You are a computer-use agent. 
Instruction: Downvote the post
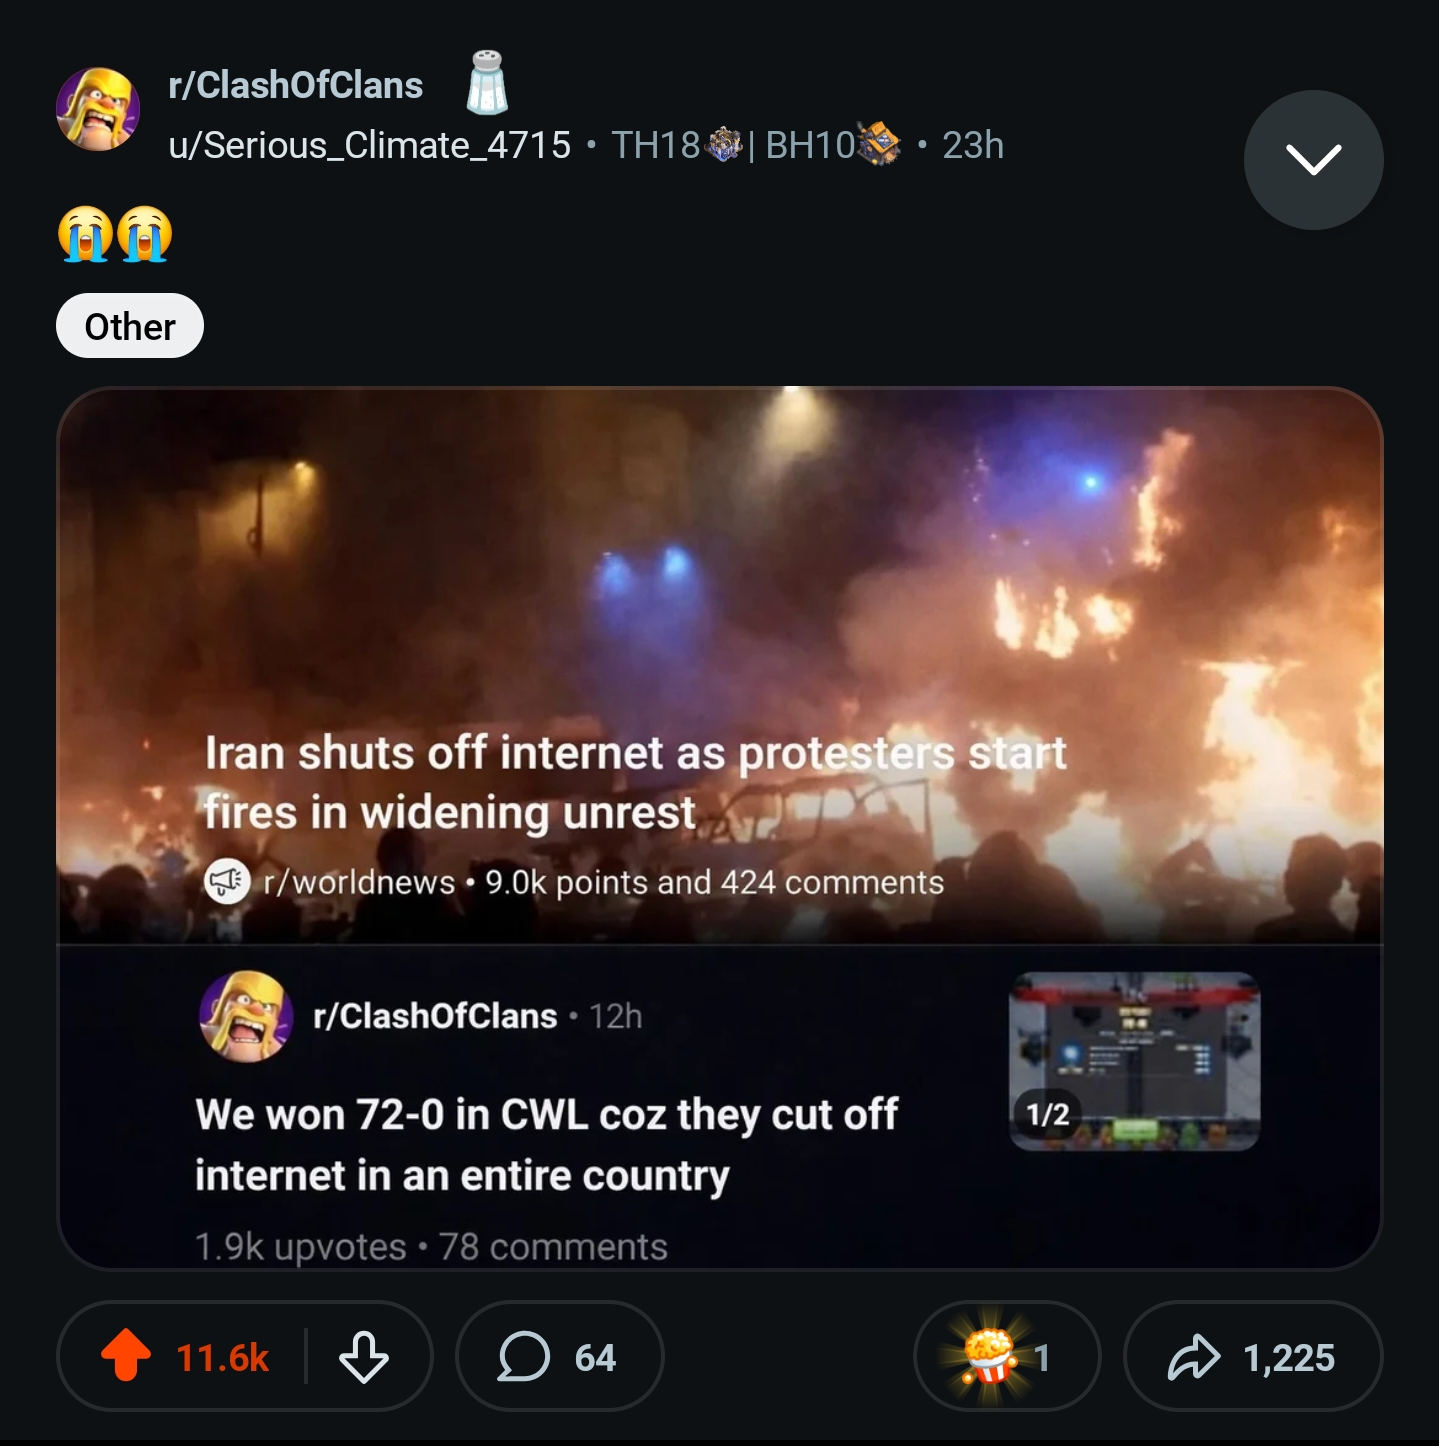[363, 1357]
